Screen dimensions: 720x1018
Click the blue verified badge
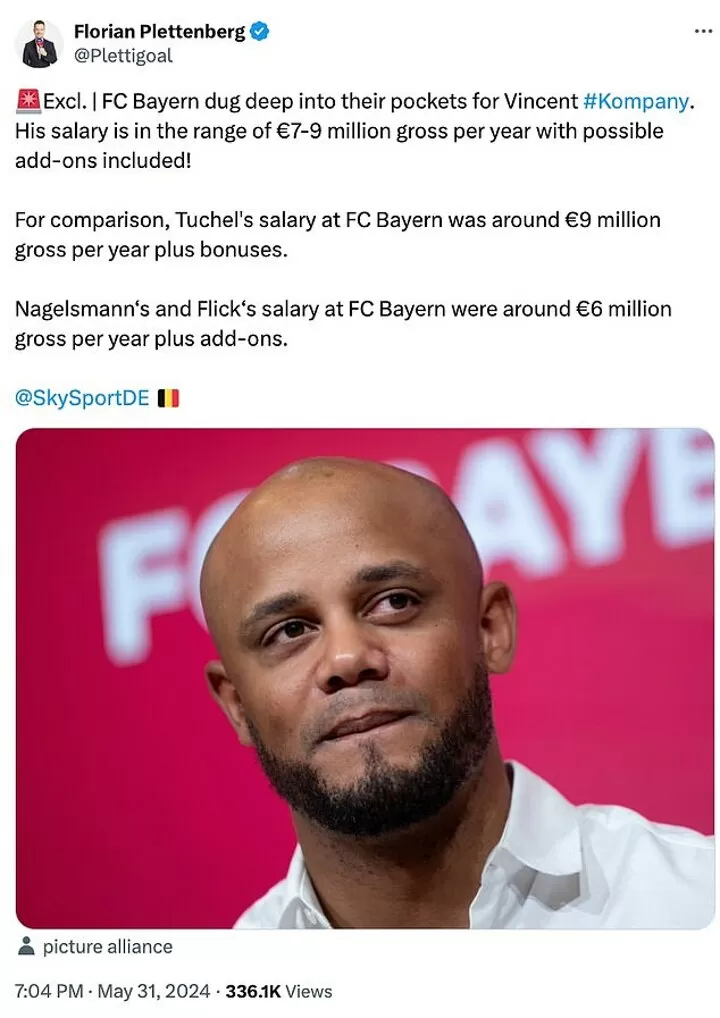point(259,32)
